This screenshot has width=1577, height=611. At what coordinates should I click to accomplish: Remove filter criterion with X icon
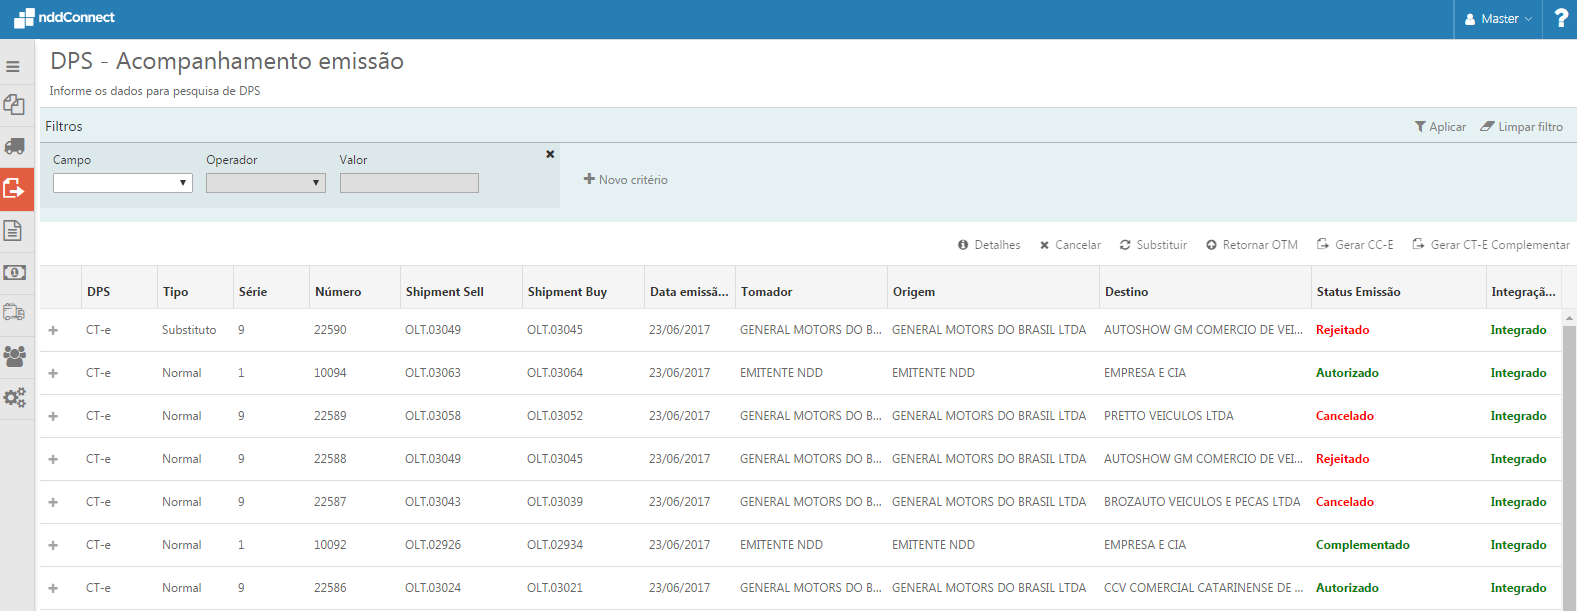pos(550,154)
